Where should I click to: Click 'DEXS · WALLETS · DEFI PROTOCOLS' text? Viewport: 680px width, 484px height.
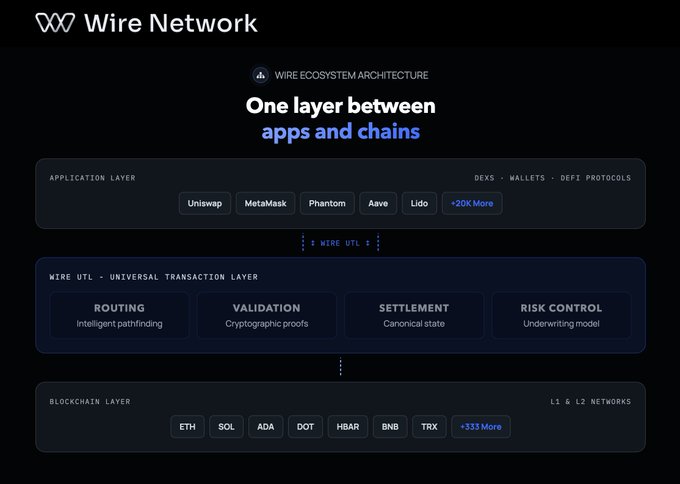(552, 178)
